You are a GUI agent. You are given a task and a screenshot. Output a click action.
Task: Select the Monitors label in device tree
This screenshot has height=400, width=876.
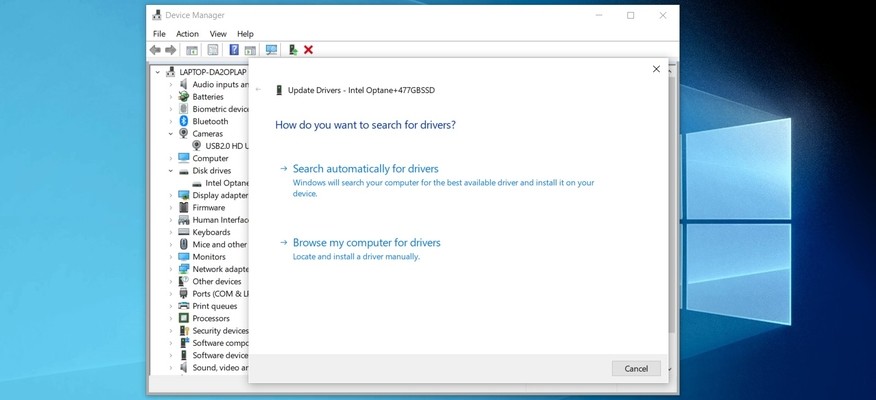point(209,256)
